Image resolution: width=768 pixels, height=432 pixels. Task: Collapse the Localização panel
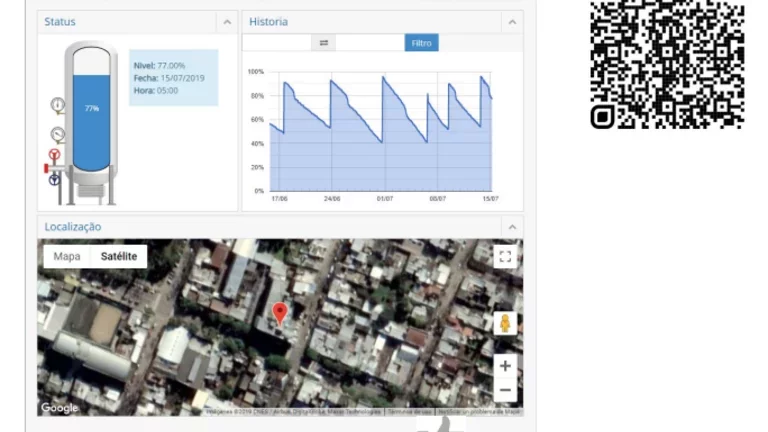[512, 227]
